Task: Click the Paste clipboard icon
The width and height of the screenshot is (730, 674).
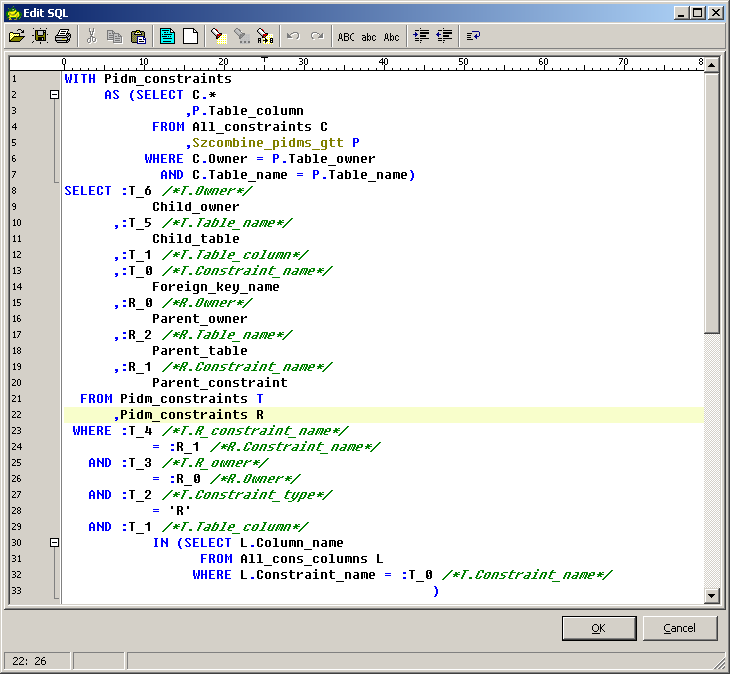Action: click(138, 36)
